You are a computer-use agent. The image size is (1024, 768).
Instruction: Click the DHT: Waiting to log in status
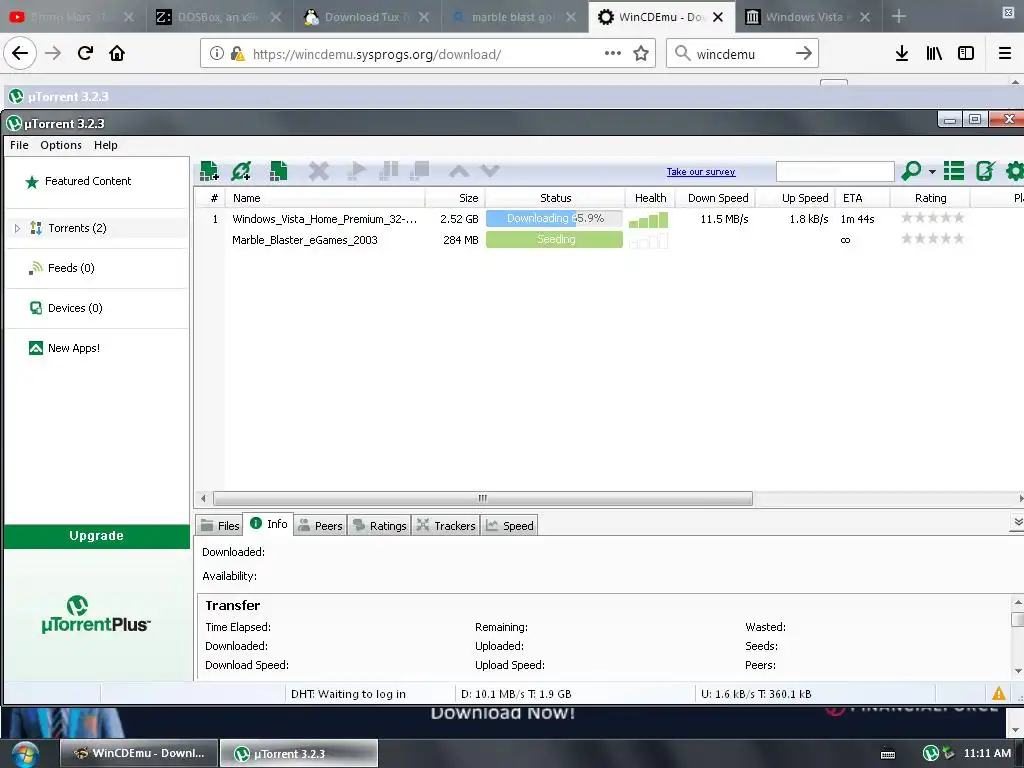coord(348,694)
